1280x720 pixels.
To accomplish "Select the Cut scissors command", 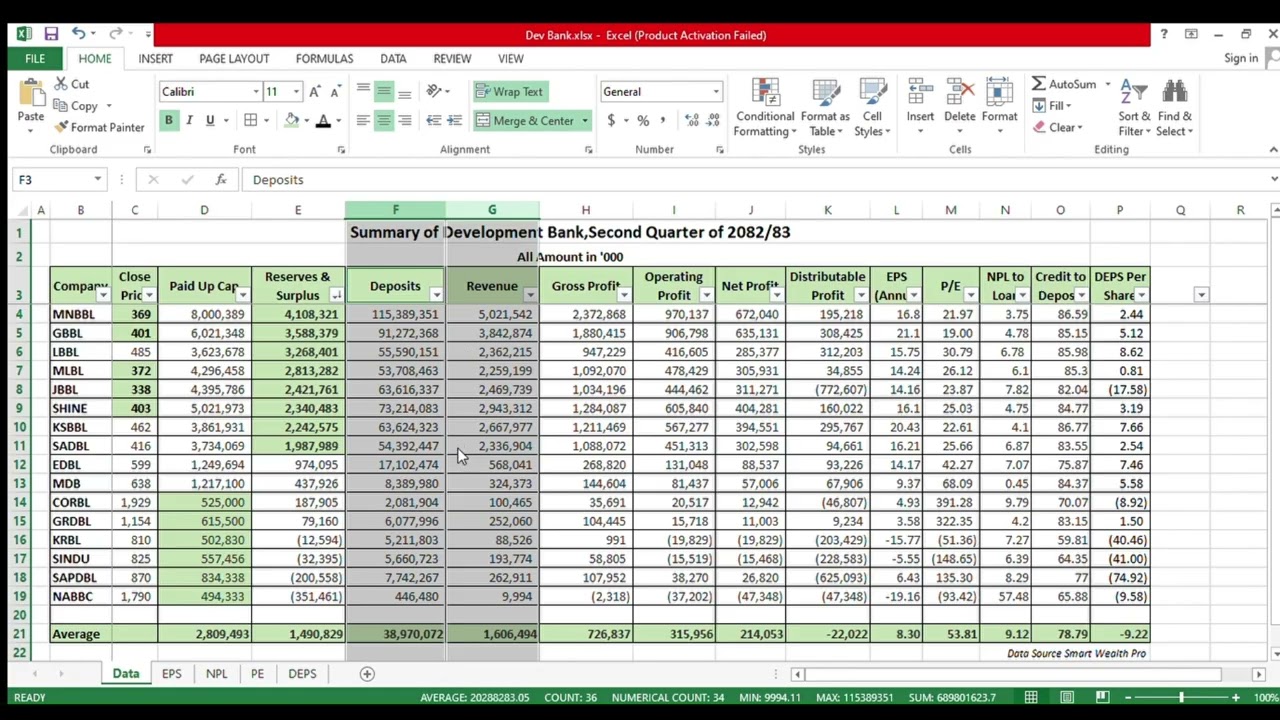I will [72, 85].
